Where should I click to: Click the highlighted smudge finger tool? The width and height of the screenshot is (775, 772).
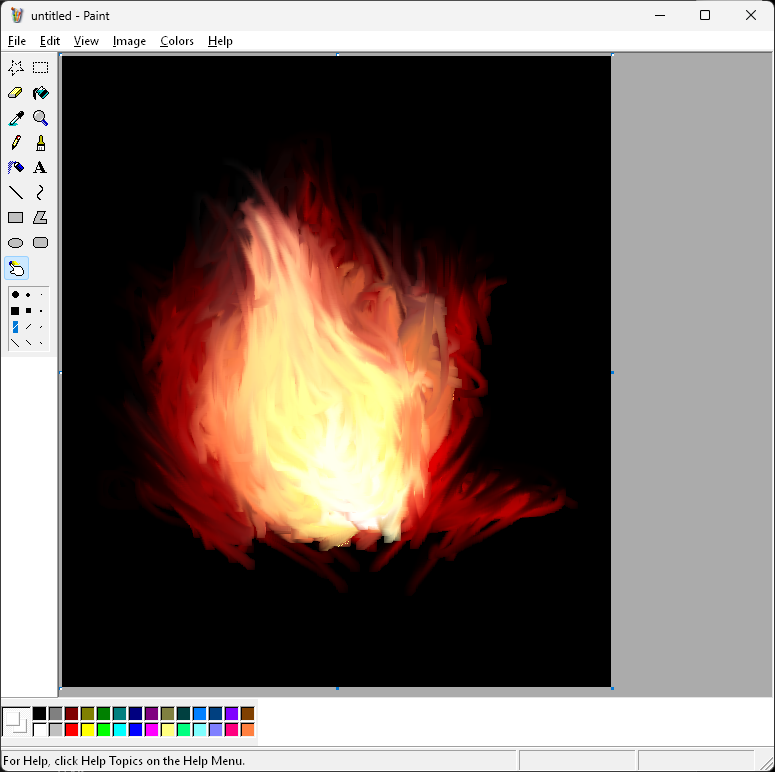tap(16, 268)
